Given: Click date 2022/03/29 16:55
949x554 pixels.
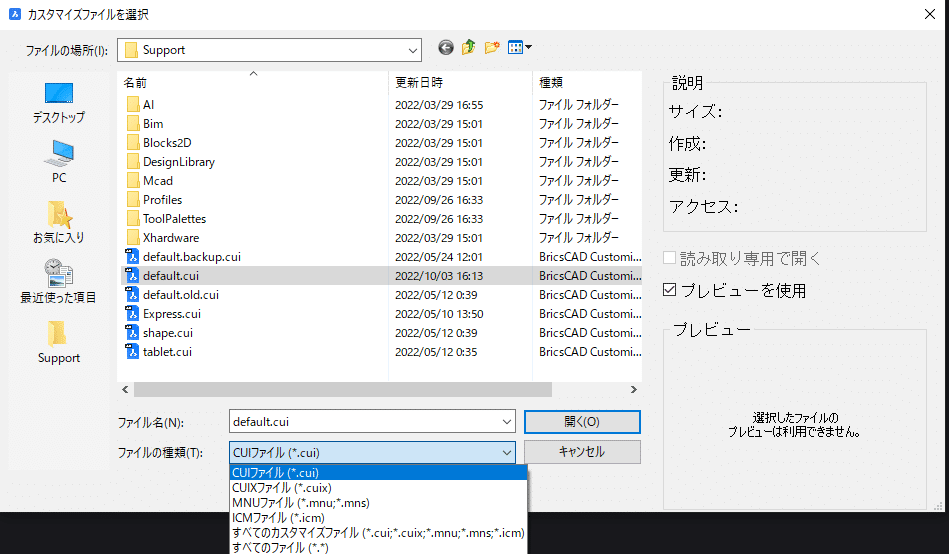Looking at the screenshot, I should [439, 105].
